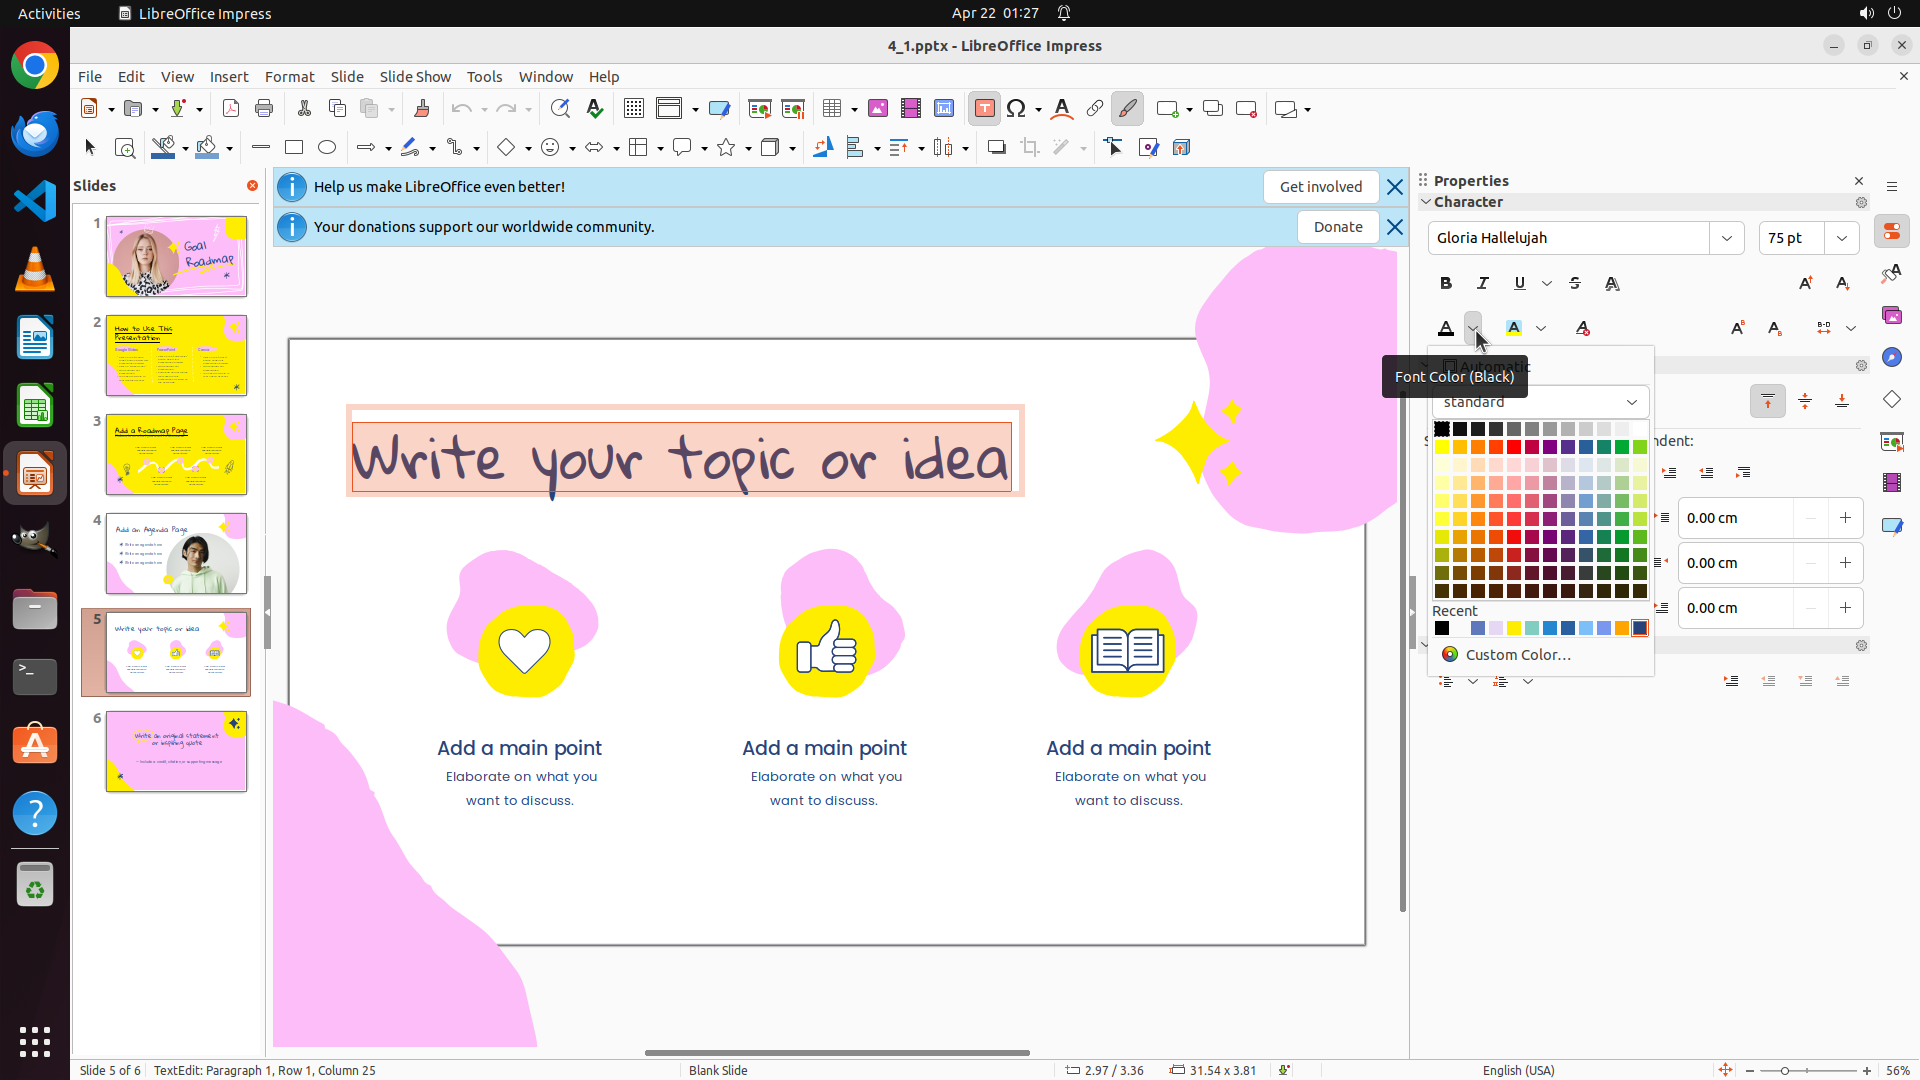The width and height of the screenshot is (1920, 1080).
Task: Open the Slide Show menu
Action: click(x=415, y=76)
